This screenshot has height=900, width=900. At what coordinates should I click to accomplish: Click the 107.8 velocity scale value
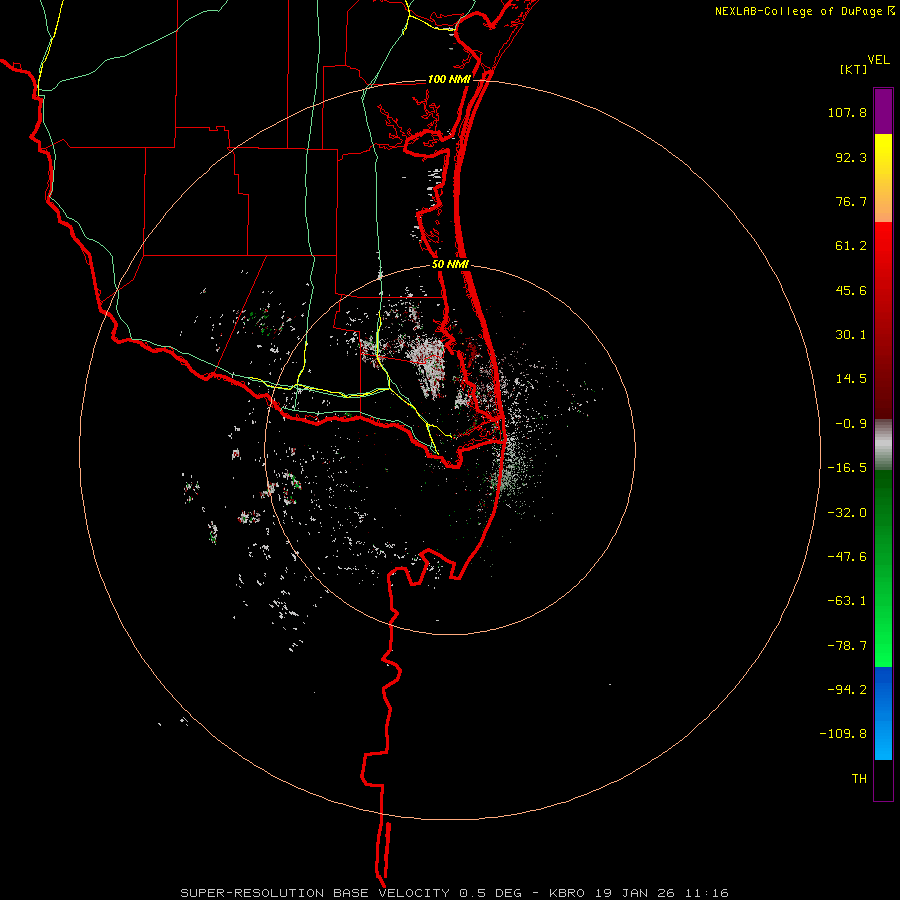click(847, 112)
